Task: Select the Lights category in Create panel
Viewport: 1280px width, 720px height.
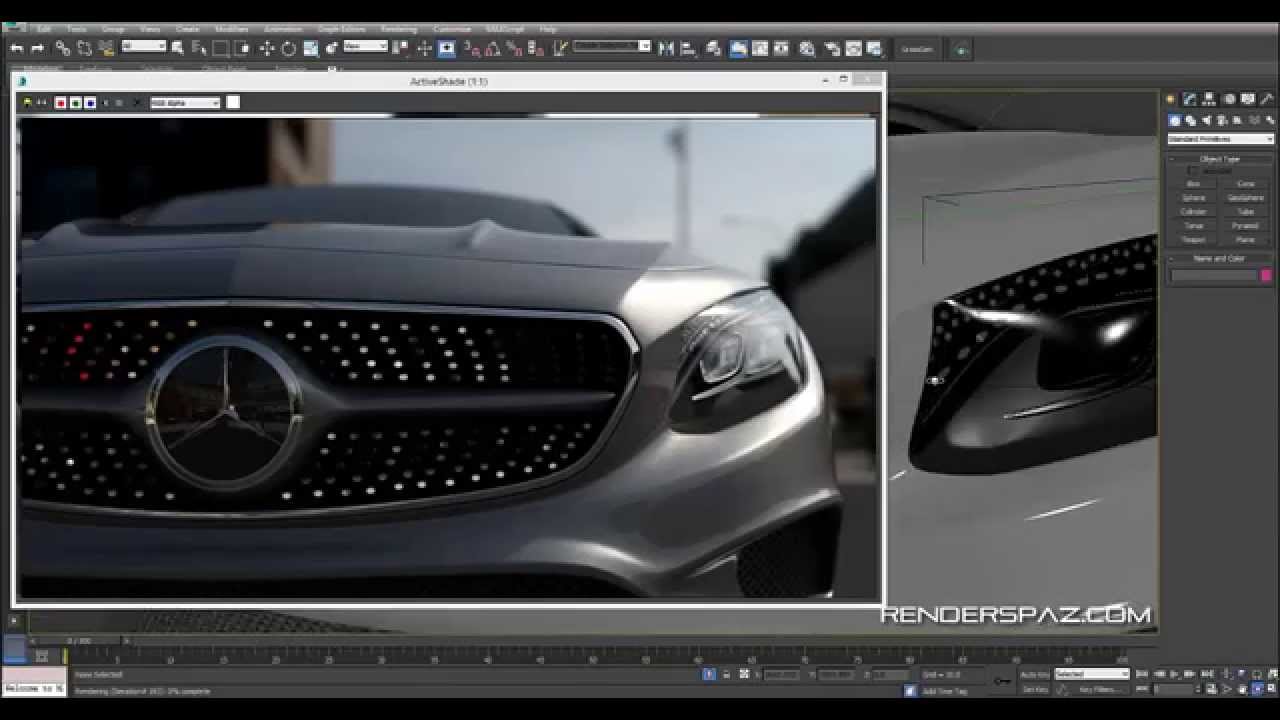Action: click(x=1206, y=120)
